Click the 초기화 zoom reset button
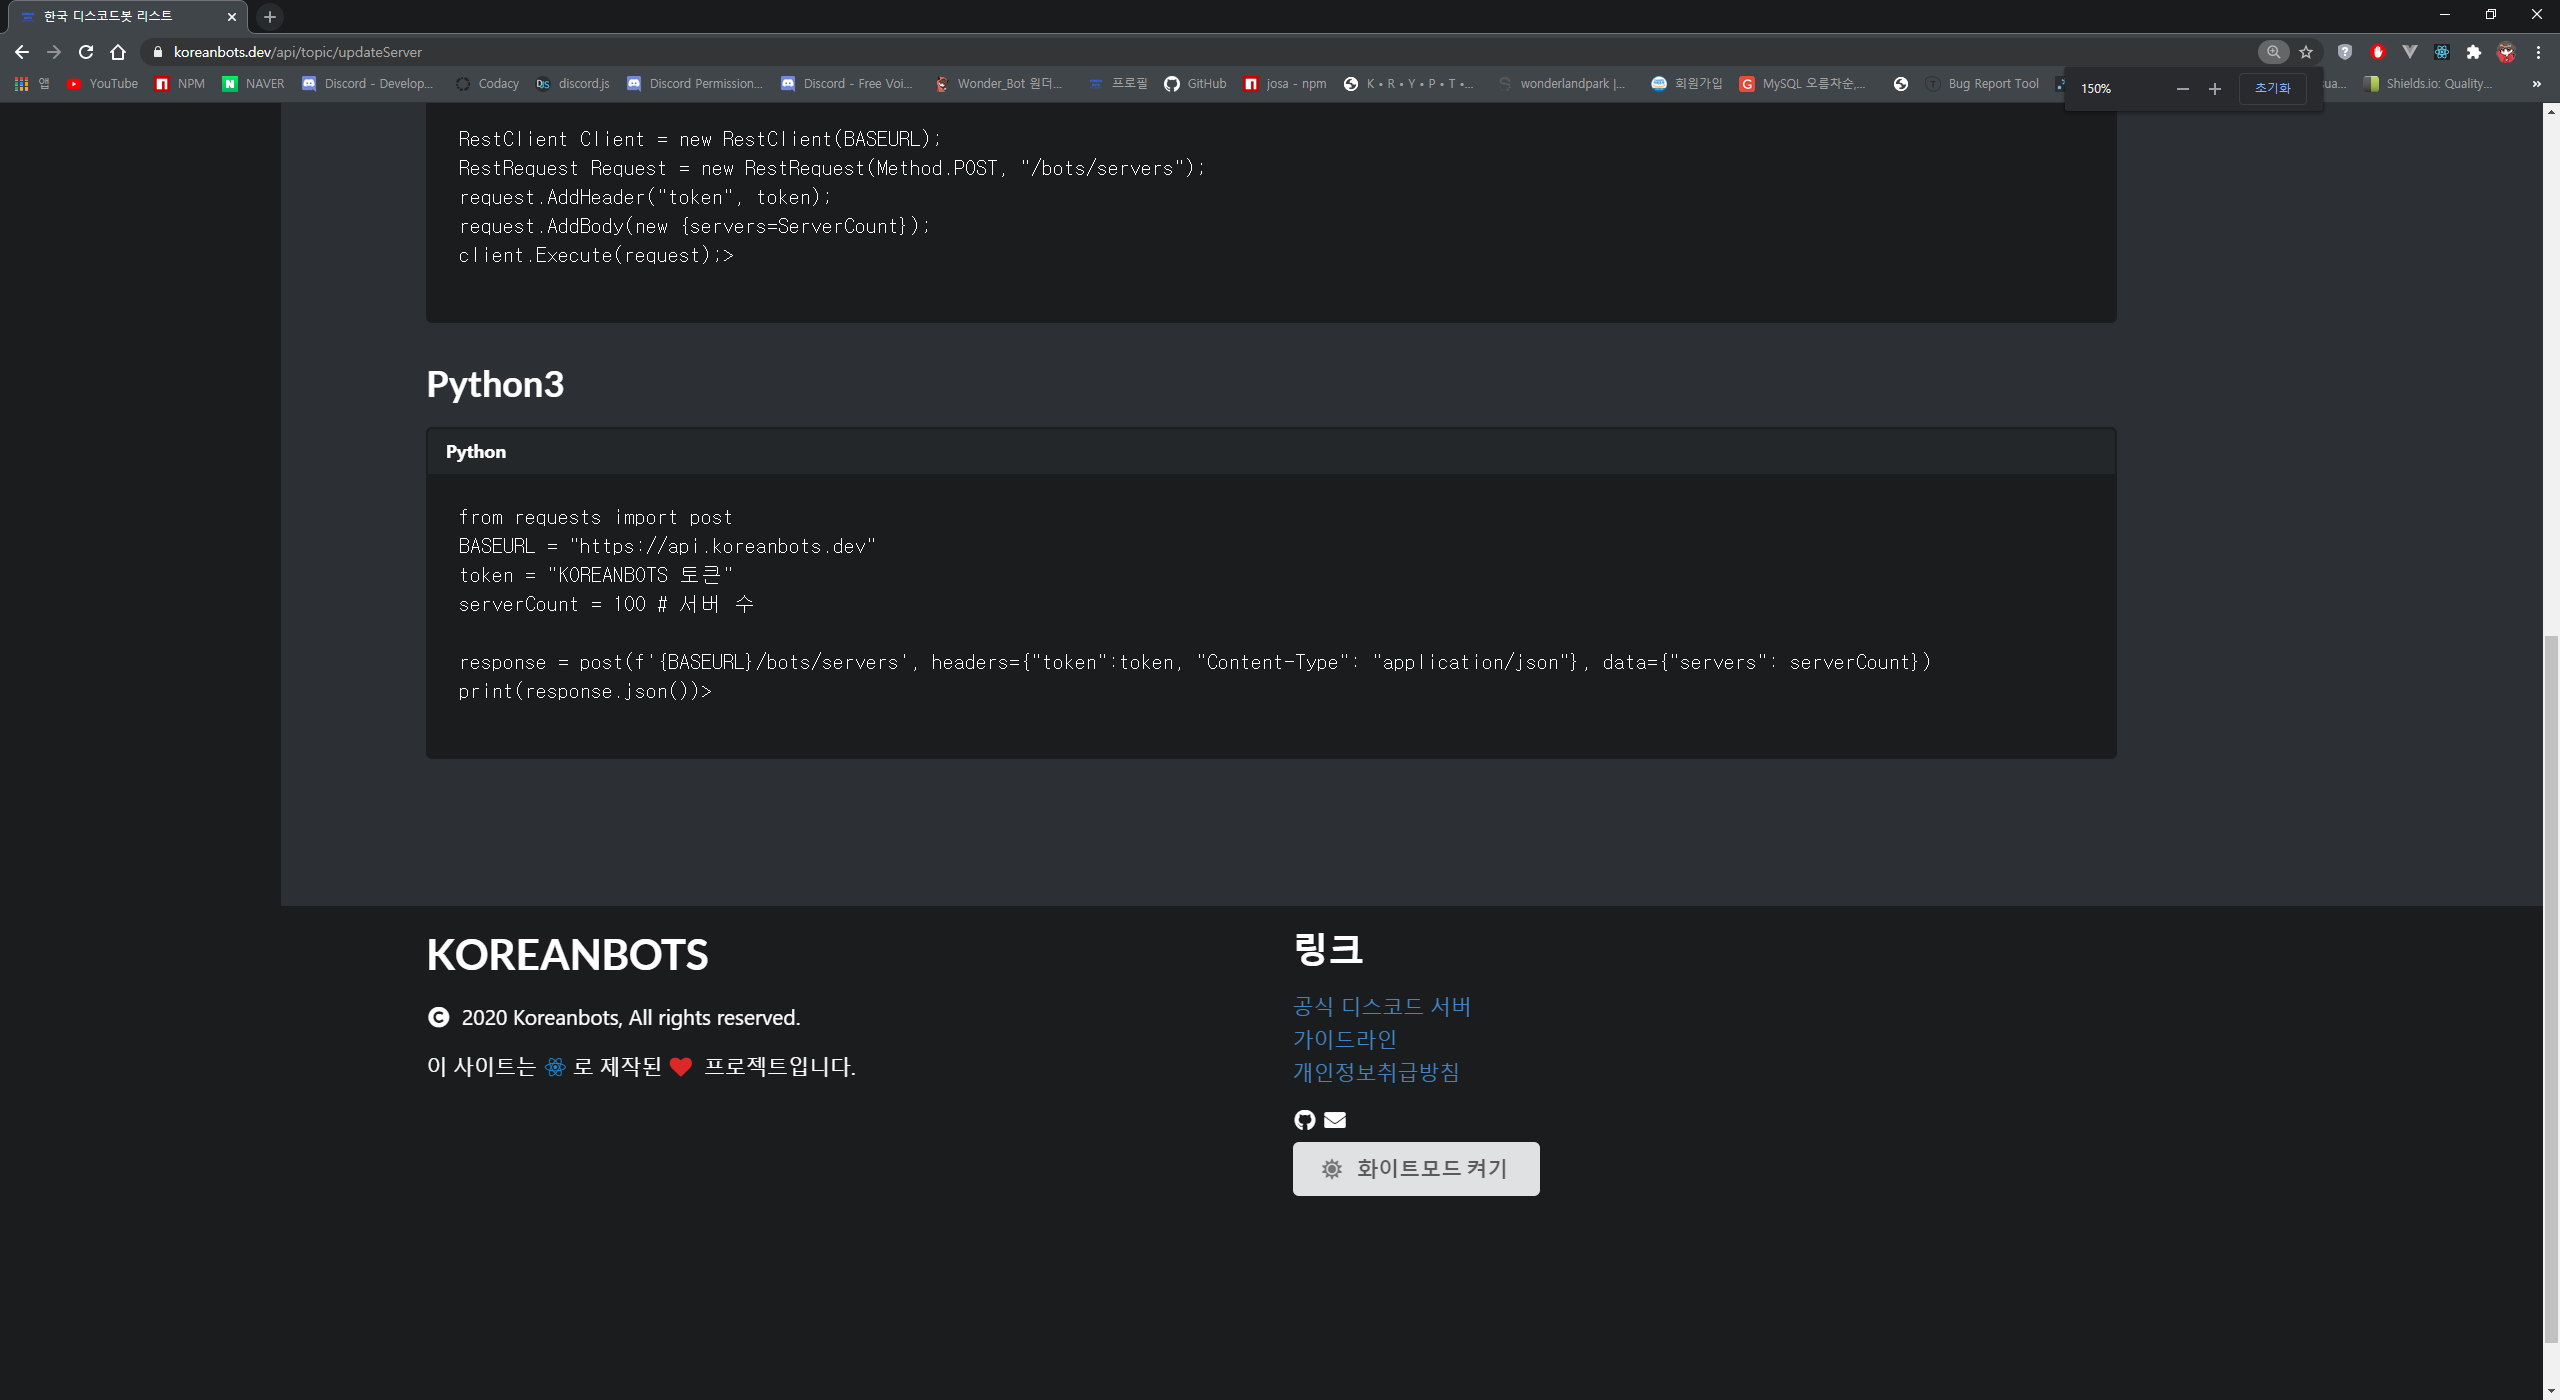Image resolution: width=2560 pixels, height=1400 pixels. click(x=2271, y=88)
